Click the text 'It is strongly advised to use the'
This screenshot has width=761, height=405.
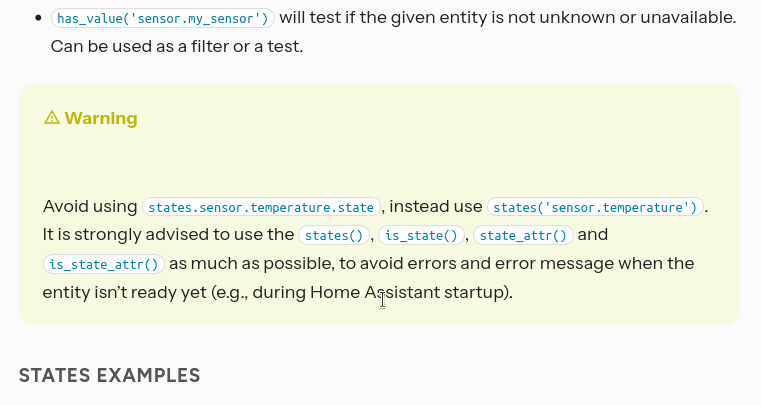(167, 236)
